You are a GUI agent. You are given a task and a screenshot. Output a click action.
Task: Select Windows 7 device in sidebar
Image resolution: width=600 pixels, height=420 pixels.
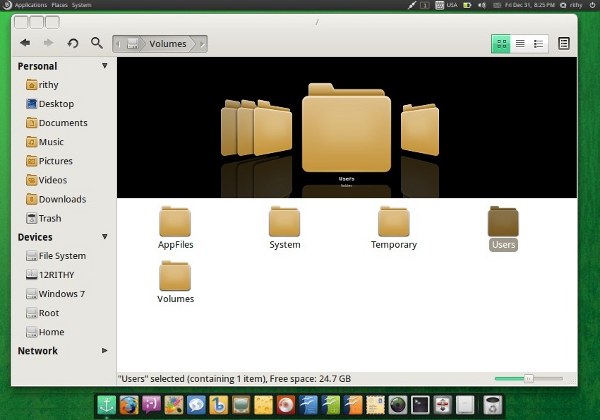(61, 294)
